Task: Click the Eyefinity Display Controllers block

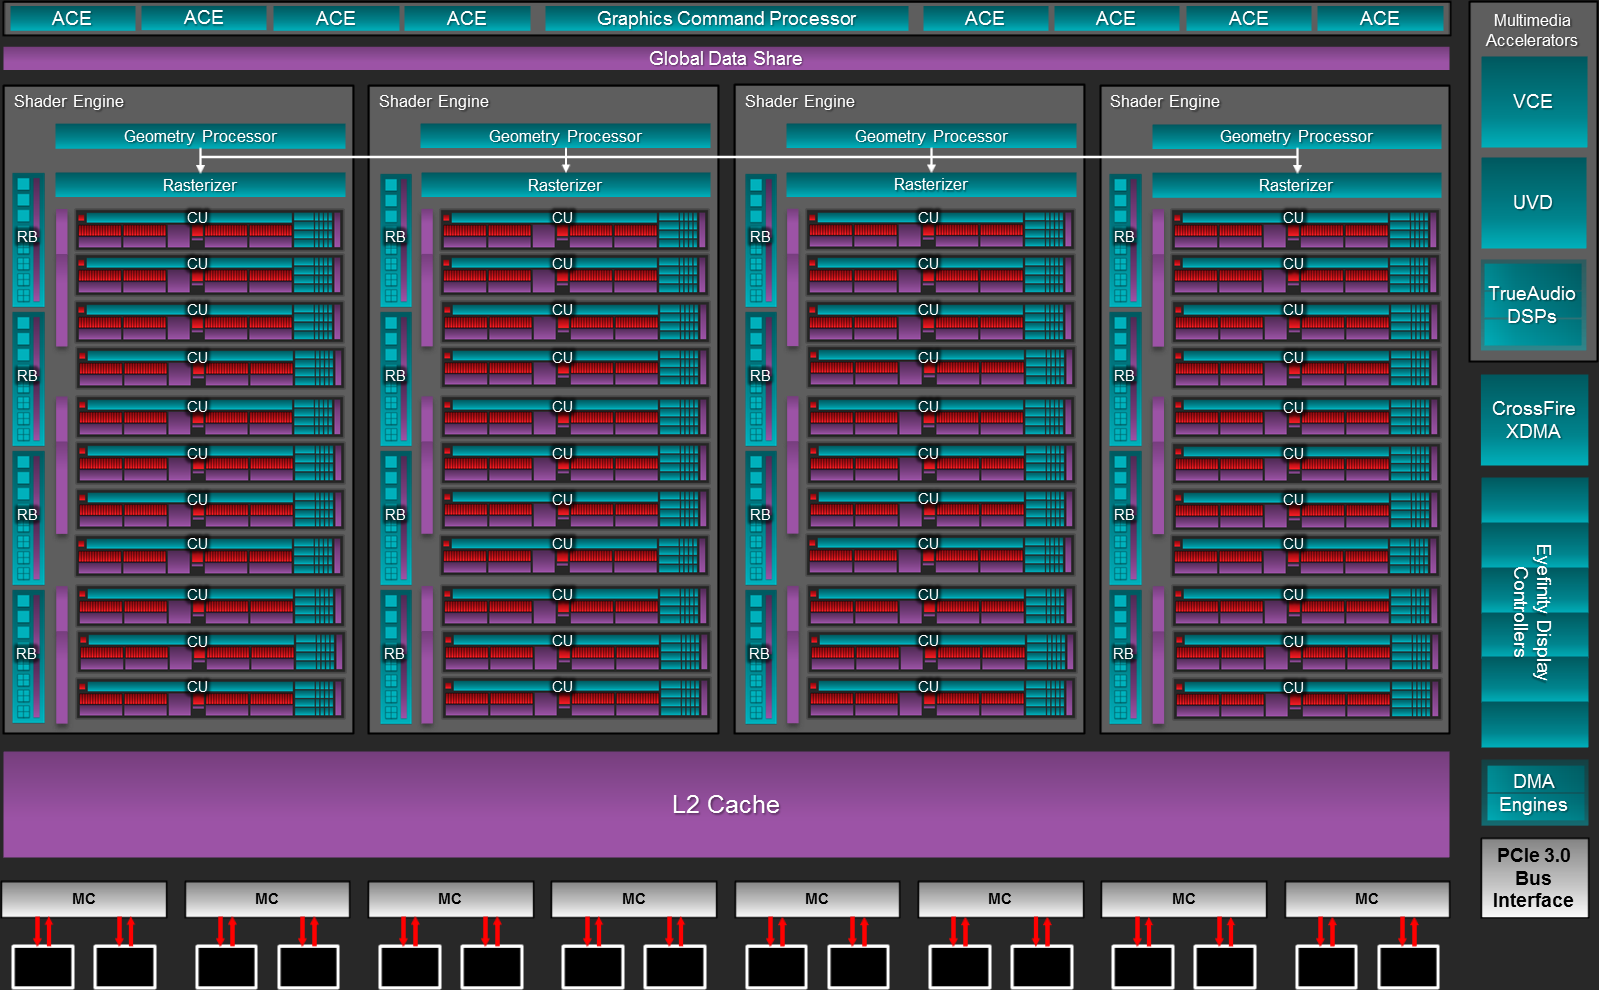Action: (x=1533, y=612)
